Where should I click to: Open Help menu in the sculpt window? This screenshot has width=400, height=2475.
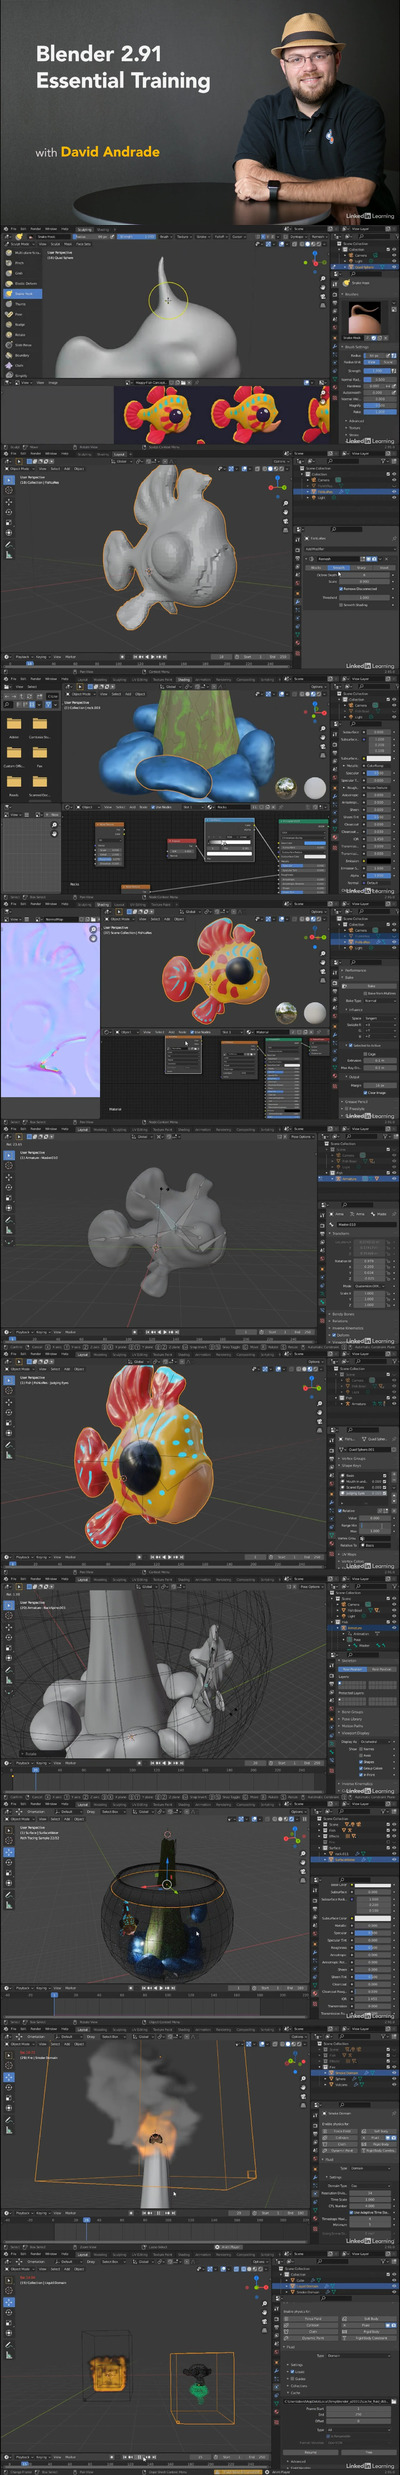(65, 229)
